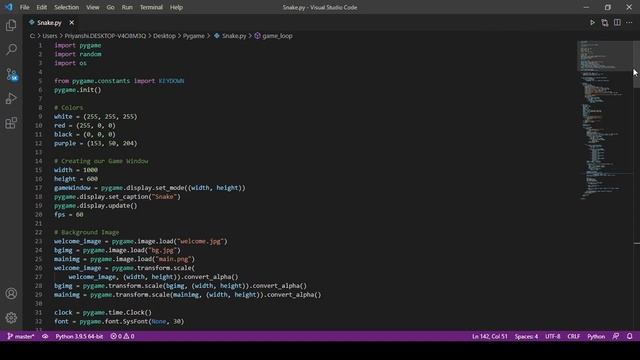Open the Search view

11,49
